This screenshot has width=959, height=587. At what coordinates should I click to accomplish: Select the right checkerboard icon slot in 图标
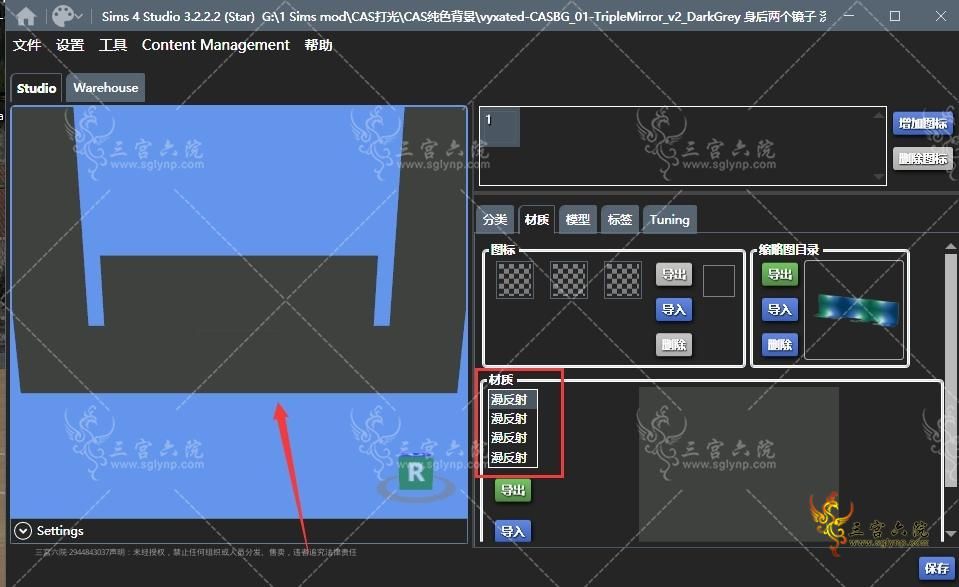coord(623,280)
